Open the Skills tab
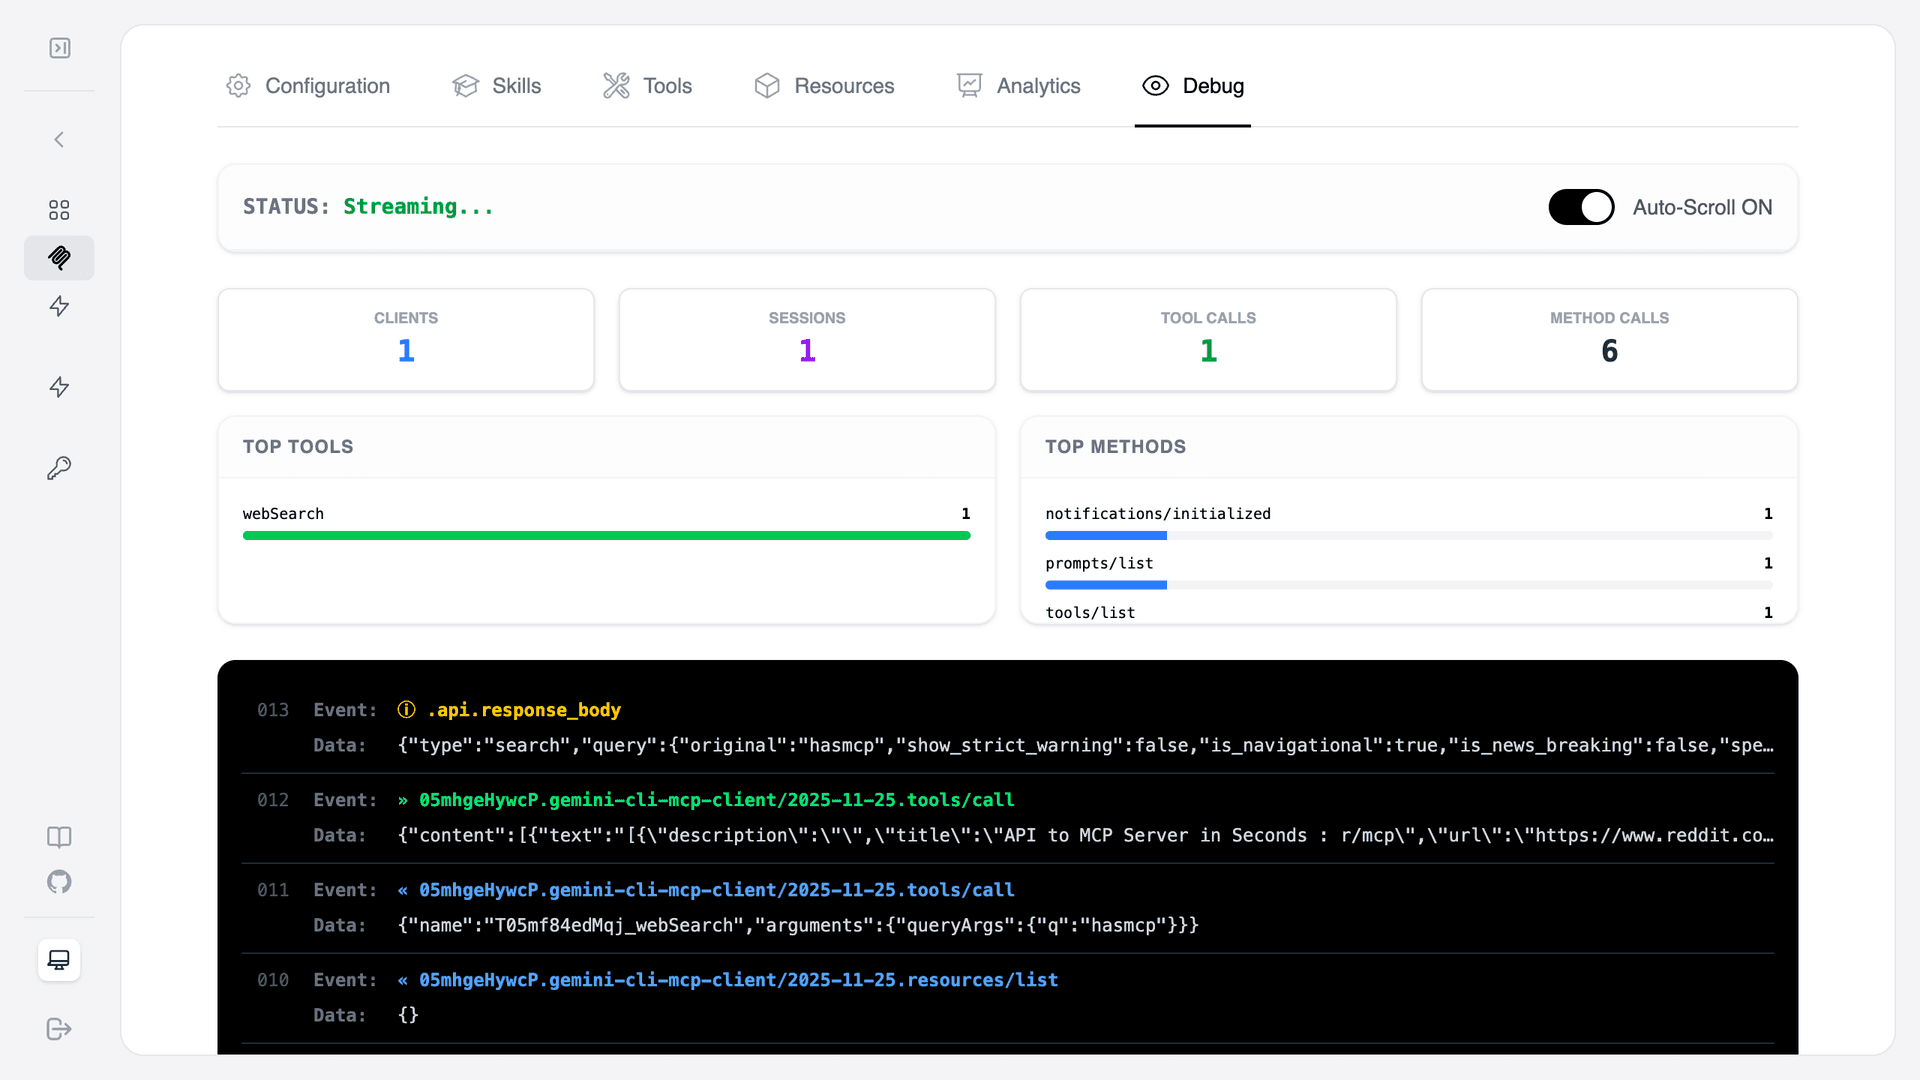Image resolution: width=1920 pixels, height=1080 pixels. [496, 86]
